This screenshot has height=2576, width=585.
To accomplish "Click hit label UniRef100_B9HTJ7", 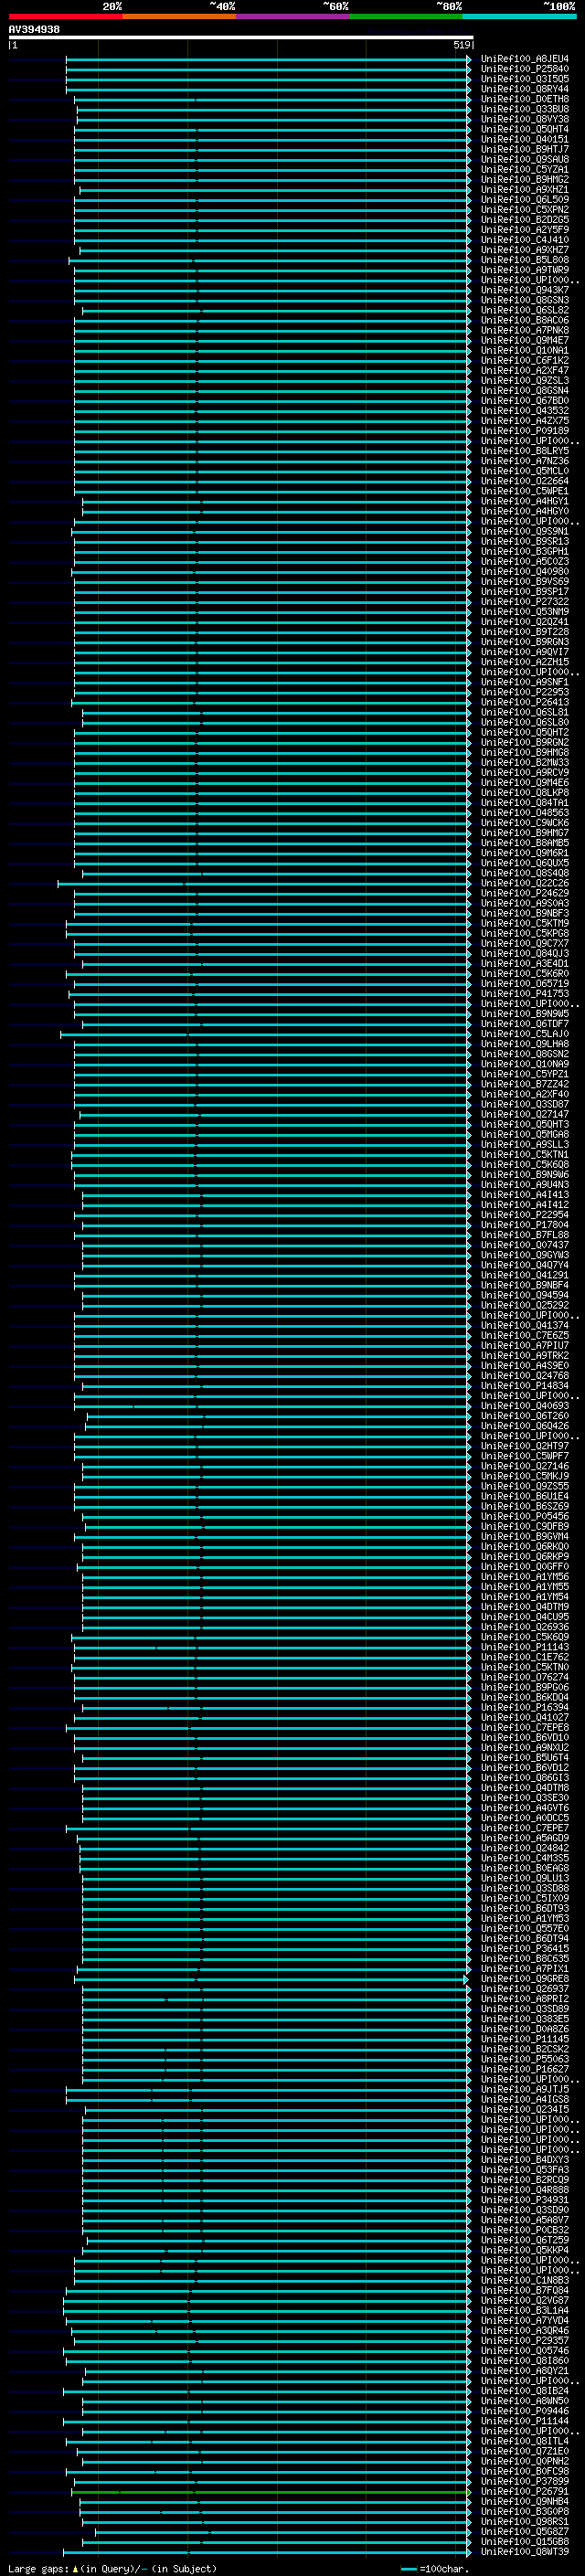I will (x=525, y=149).
